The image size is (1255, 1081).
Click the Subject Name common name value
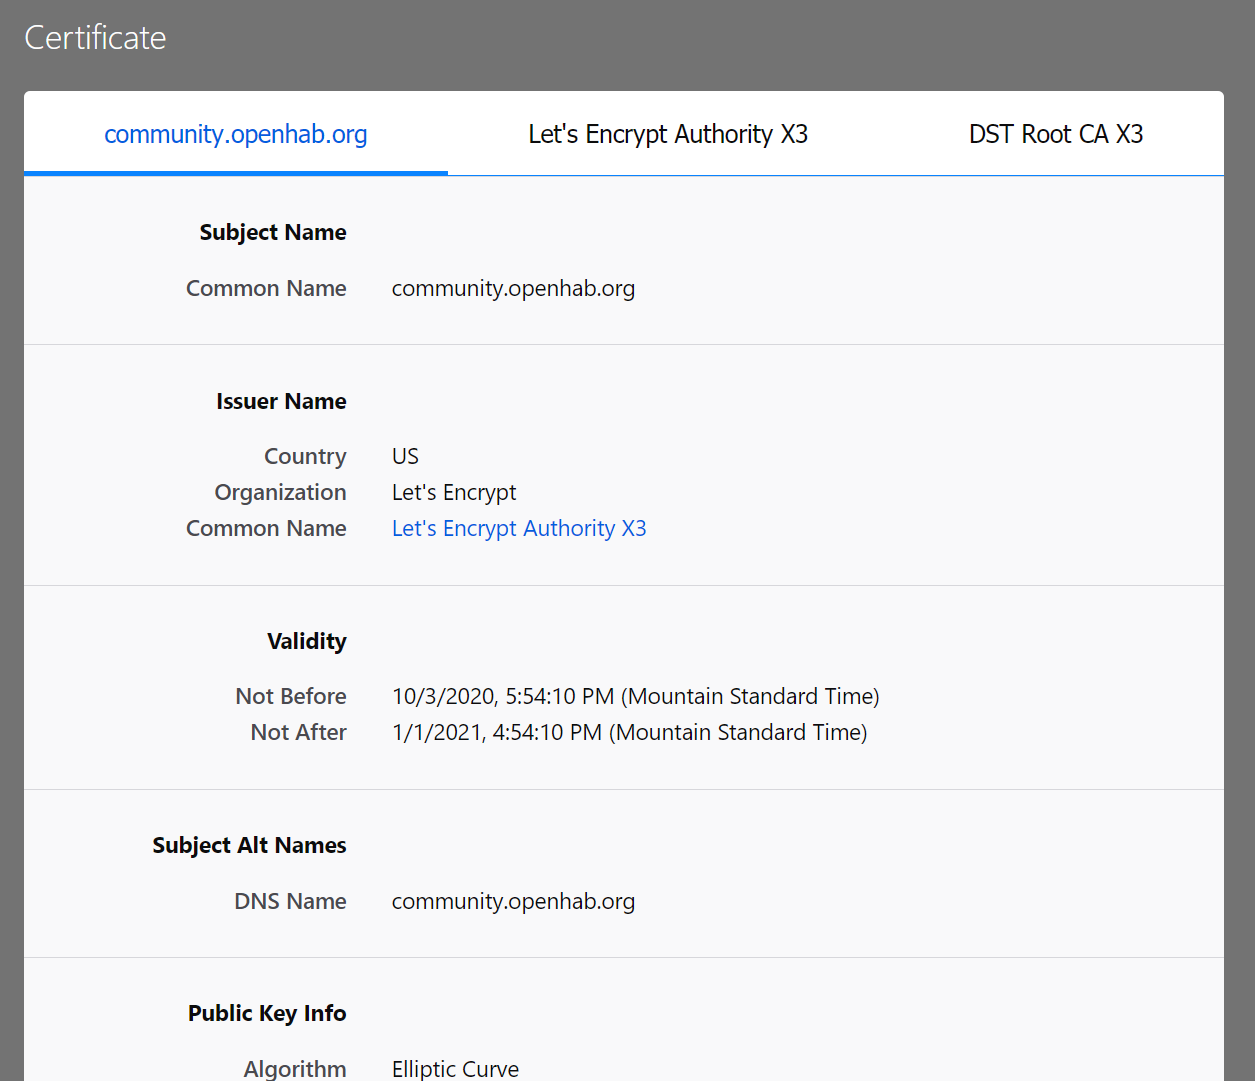click(512, 288)
